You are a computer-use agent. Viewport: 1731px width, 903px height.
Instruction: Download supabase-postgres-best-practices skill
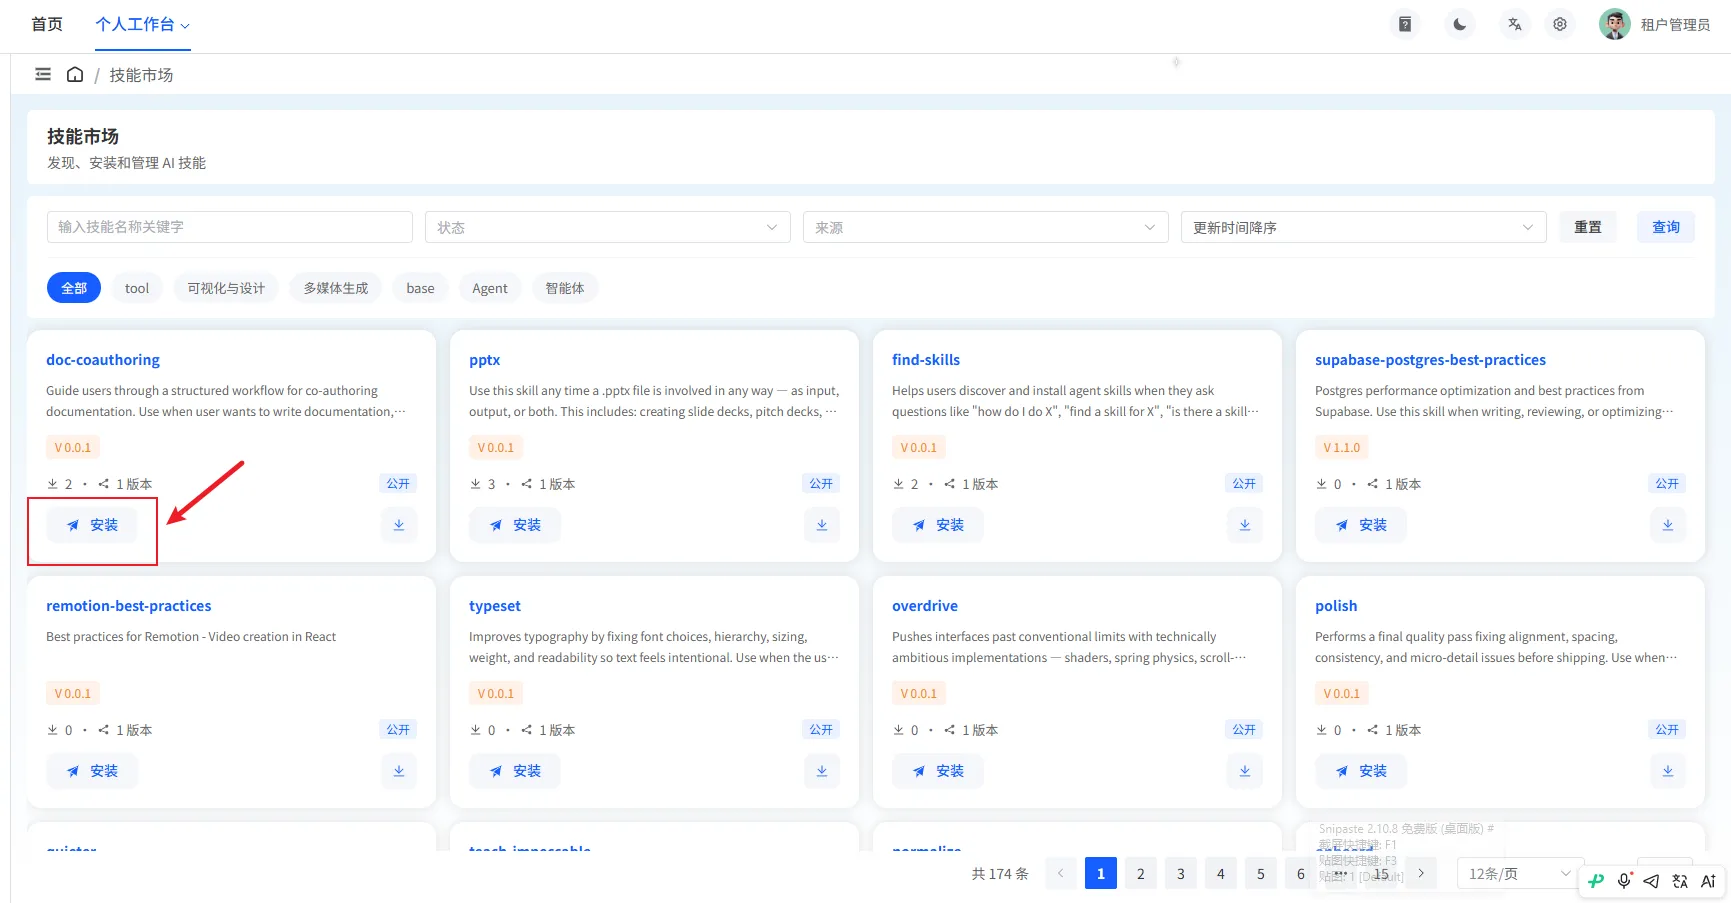pyautogui.click(x=1668, y=525)
